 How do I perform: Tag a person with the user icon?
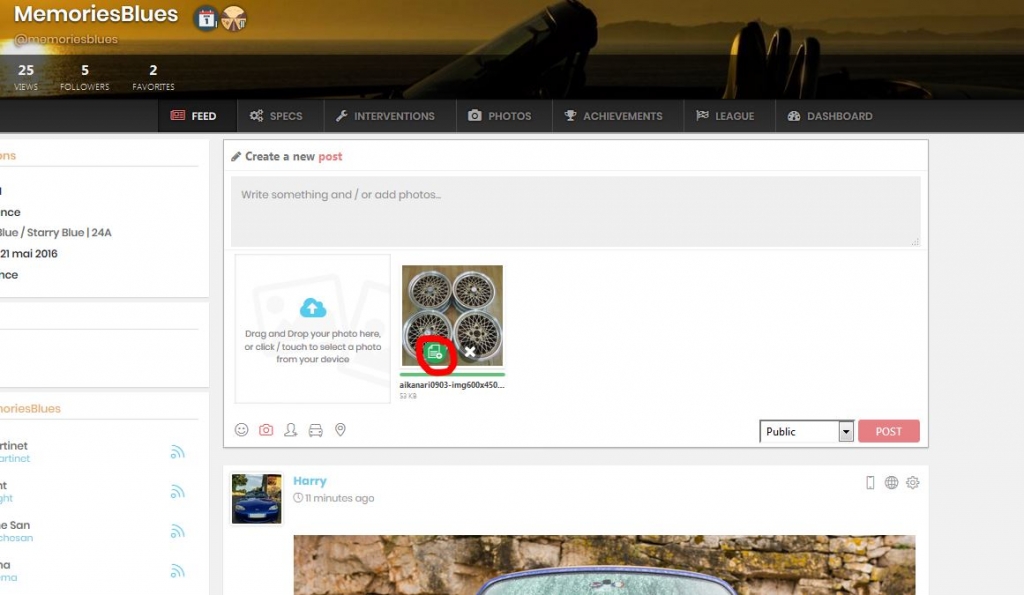point(291,430)
